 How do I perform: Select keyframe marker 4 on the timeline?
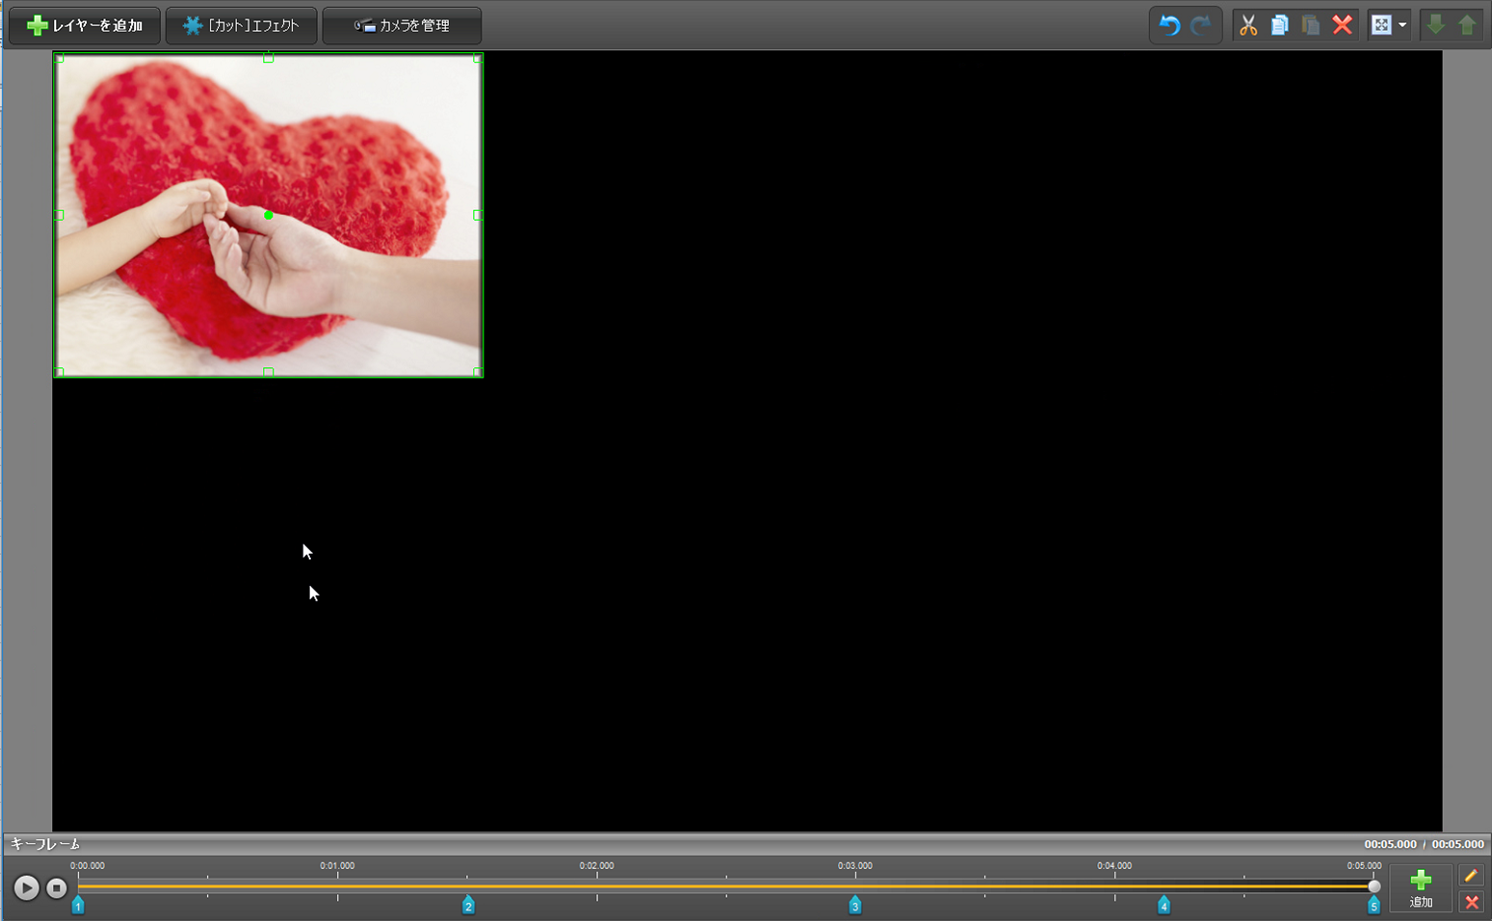tap(1164, 905)
